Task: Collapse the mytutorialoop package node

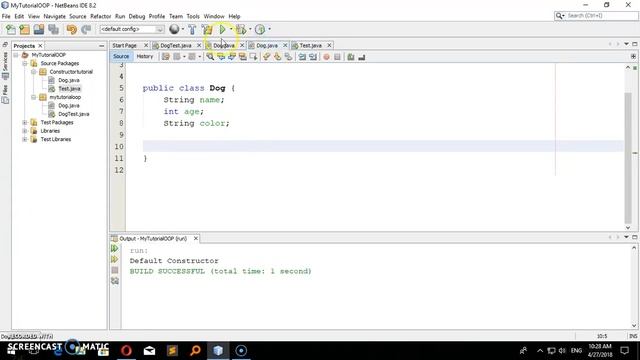Action: coord(34,97)
